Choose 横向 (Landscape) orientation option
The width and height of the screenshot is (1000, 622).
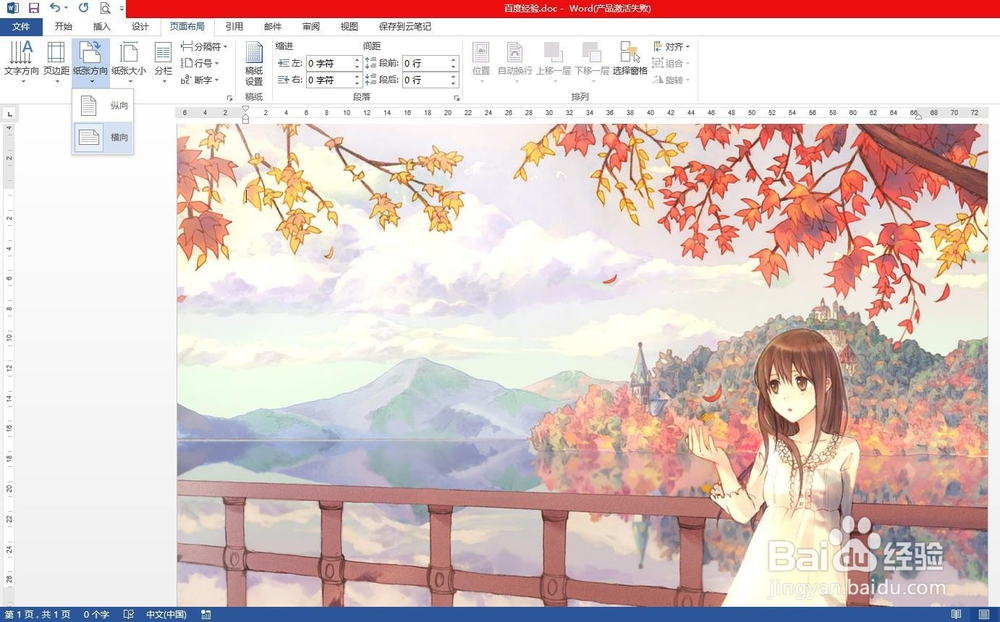click(x=103, y=137)
